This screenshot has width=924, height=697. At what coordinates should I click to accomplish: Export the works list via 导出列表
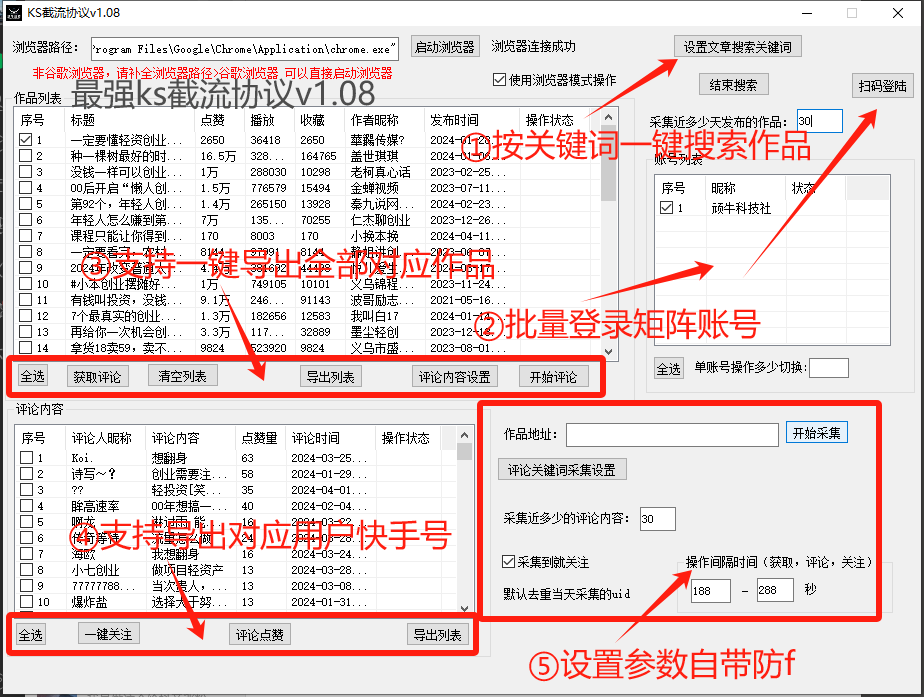tap(331, 378)
